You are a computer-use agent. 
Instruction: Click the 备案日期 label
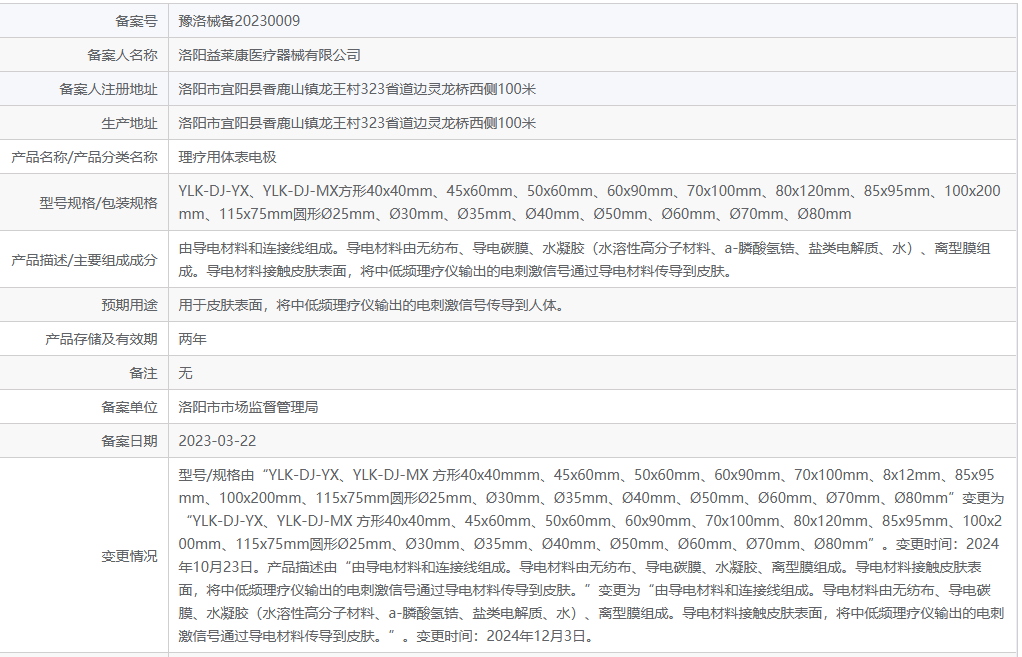(130, 441)
